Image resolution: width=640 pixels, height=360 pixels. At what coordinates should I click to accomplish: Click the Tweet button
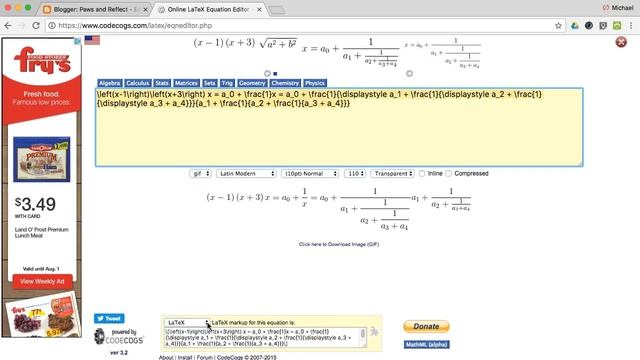(x=109, y=318)
